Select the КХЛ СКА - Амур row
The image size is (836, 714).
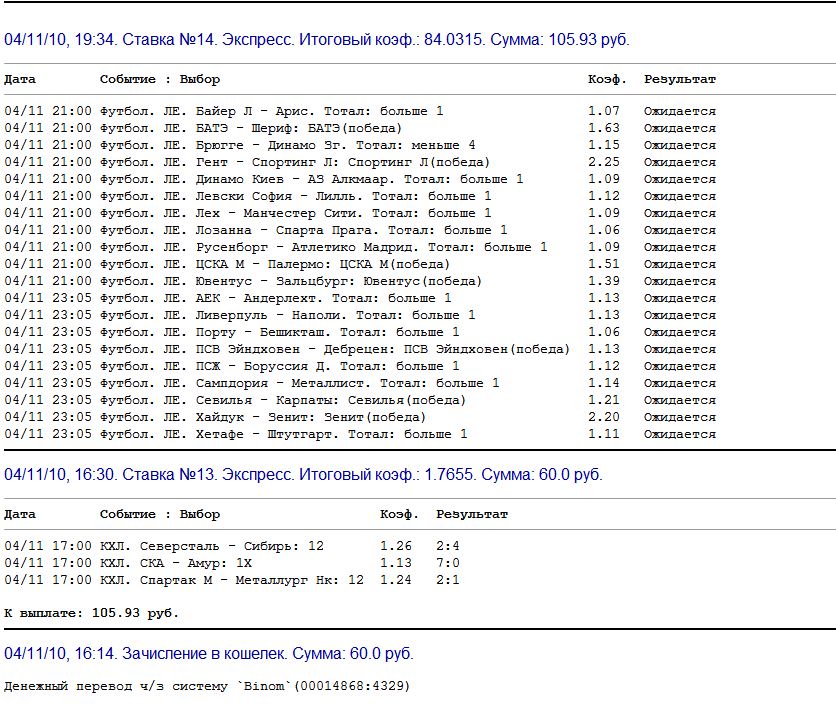point(232,563)
